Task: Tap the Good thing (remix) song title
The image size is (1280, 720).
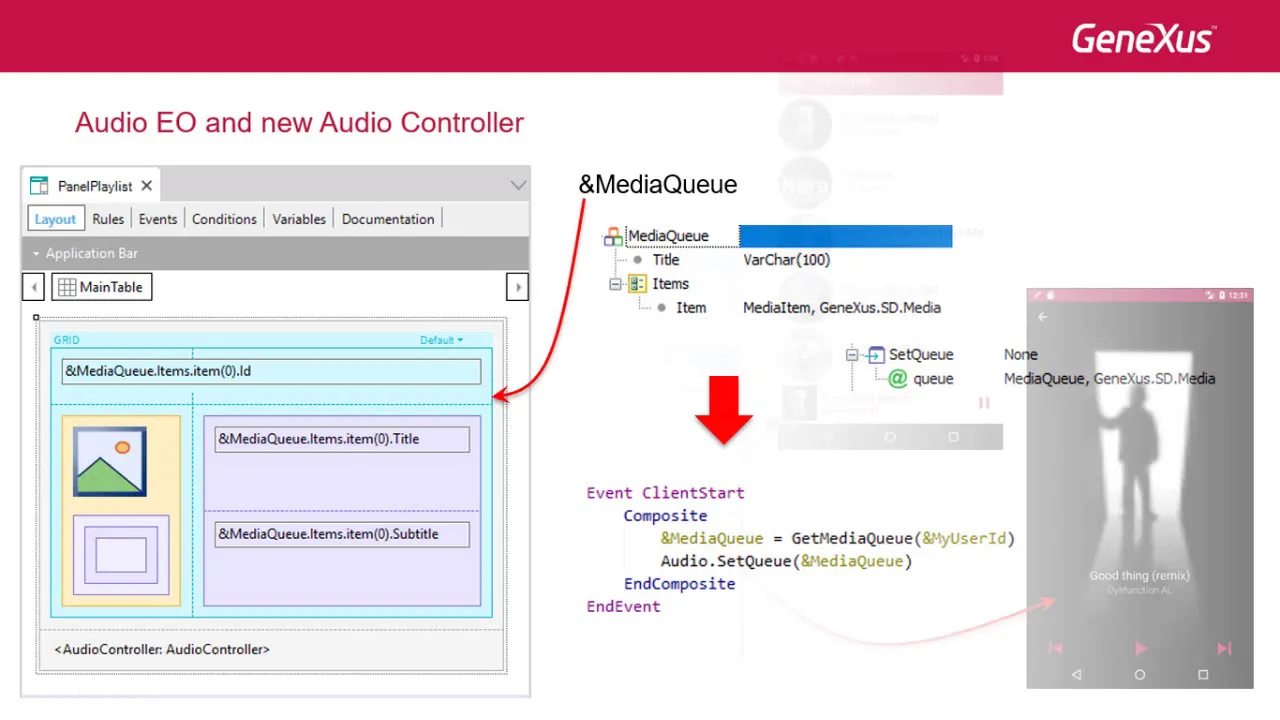Action: pyautogui.click(x=1139, y=576)
